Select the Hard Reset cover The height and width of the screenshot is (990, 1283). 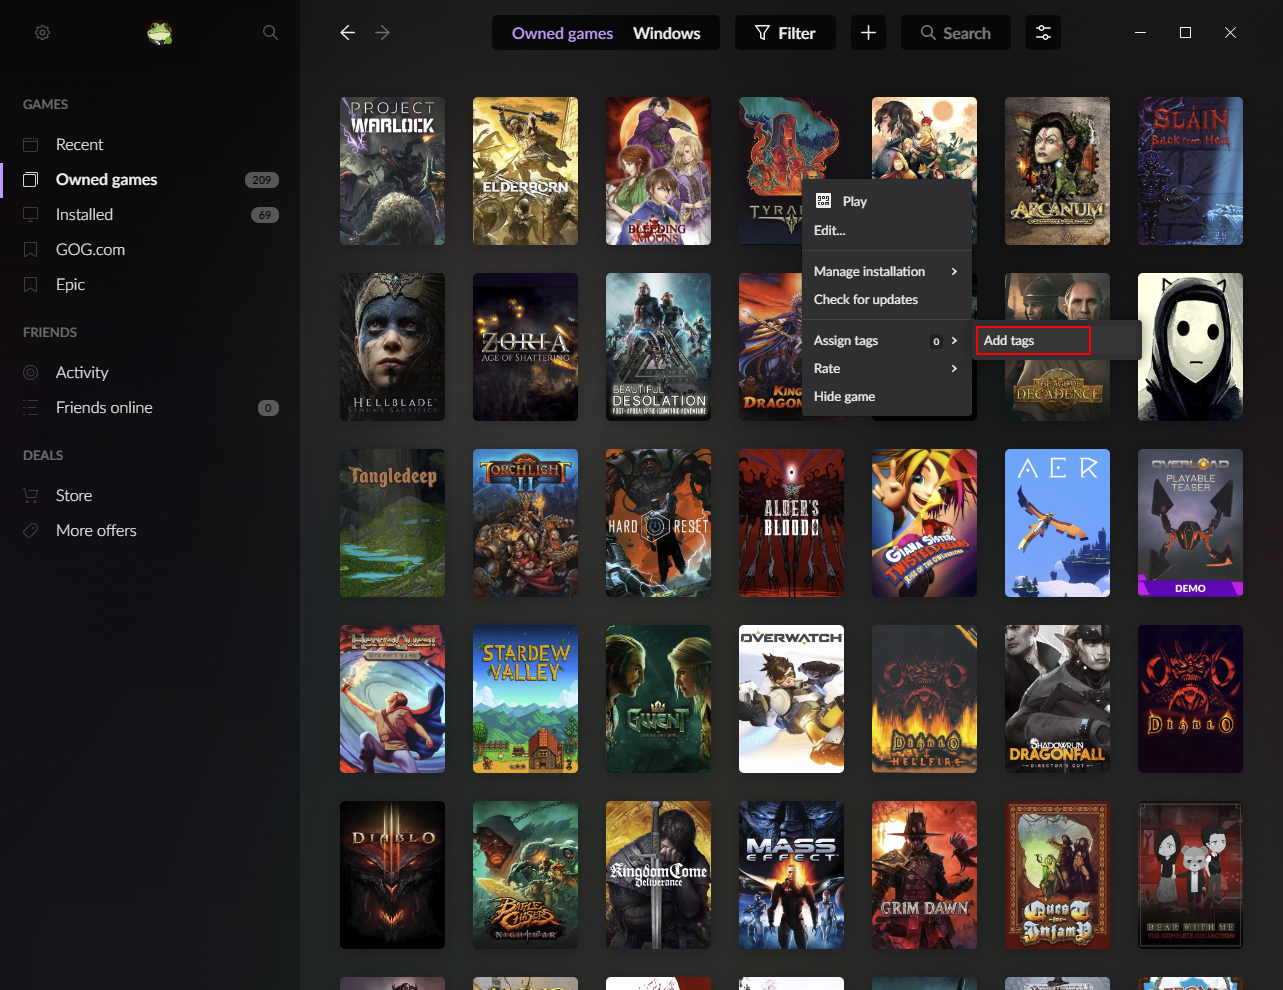click(x=658, y=523)
